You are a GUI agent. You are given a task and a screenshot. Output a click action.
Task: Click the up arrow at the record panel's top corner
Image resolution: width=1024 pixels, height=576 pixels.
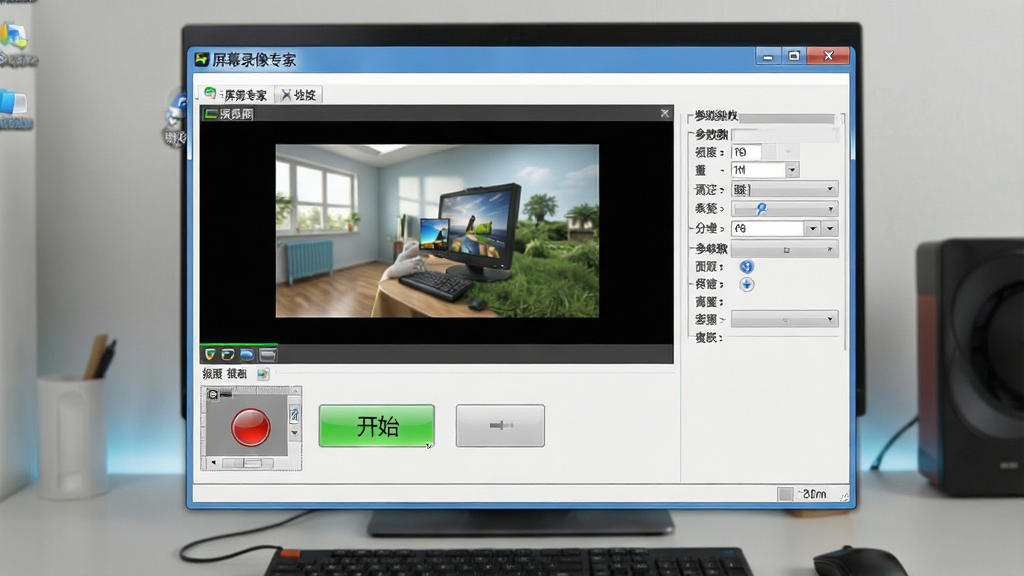point(295,391)
